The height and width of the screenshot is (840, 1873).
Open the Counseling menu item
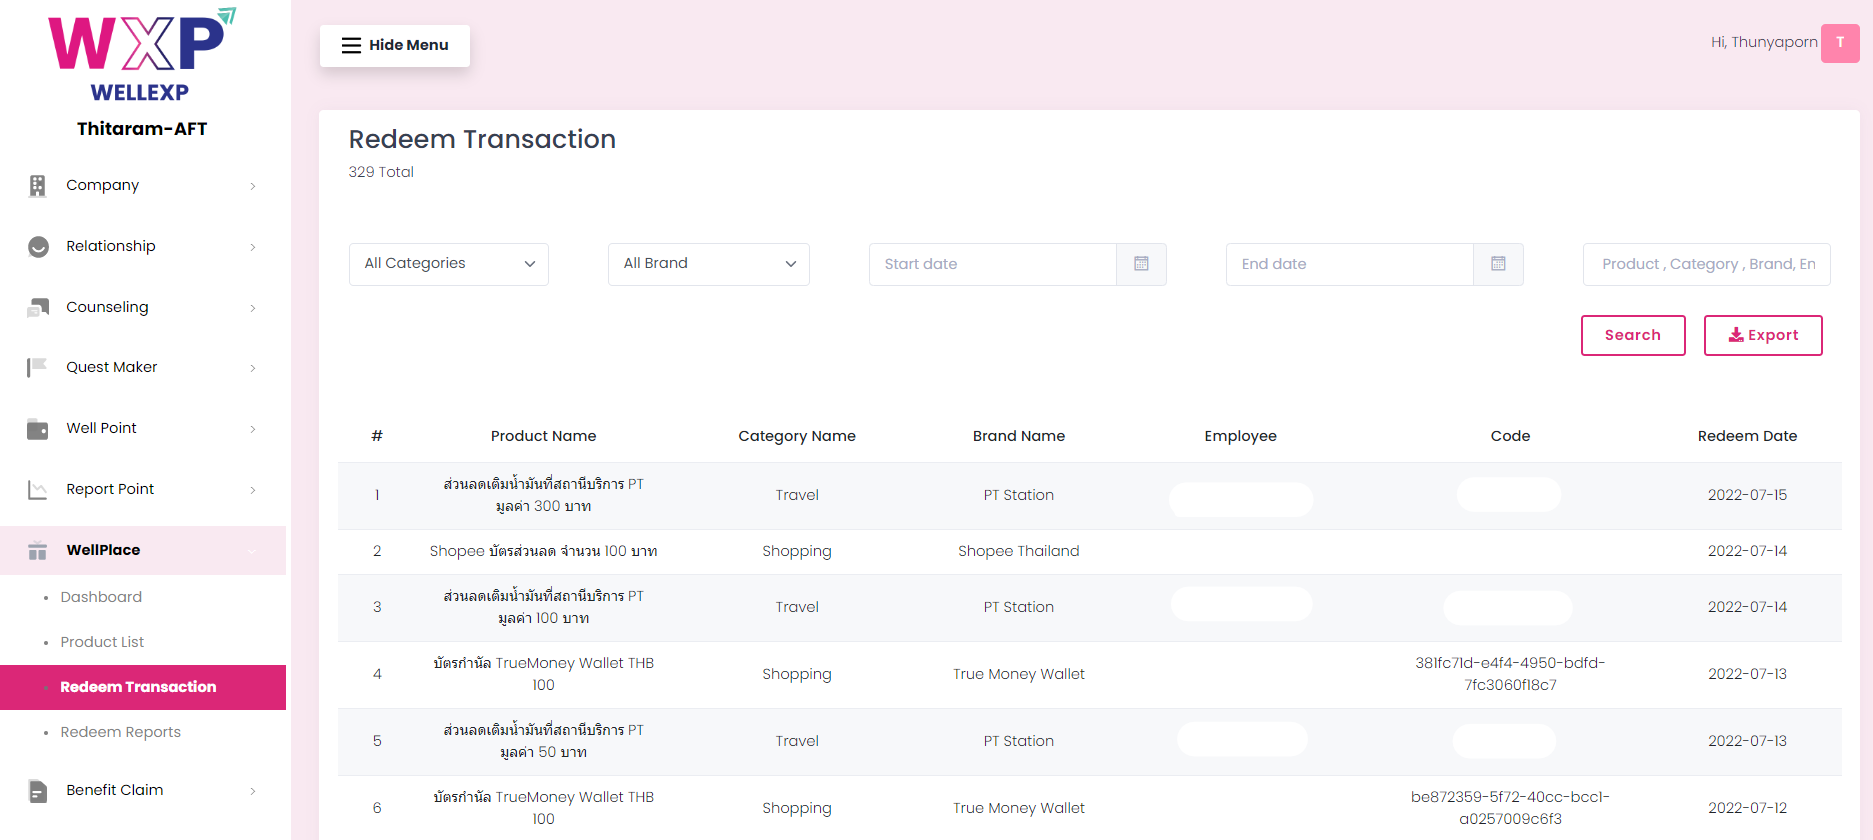(143, 308)
